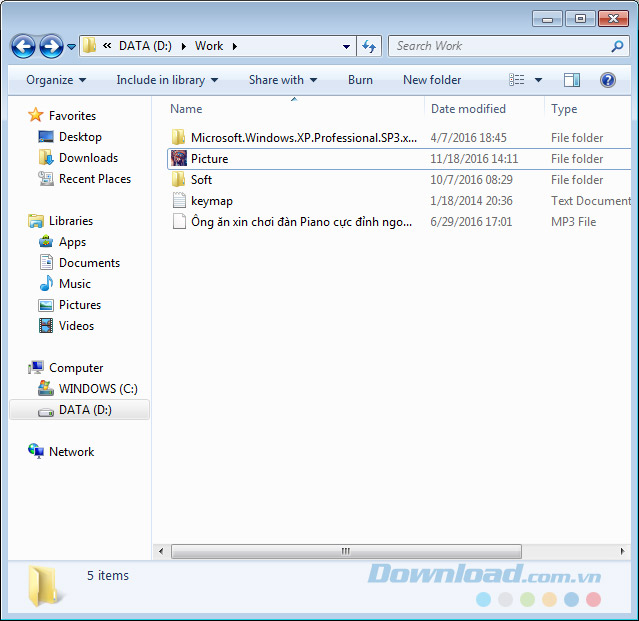
Task: Show hidden path levels chevron
Action: (x=107, y=46)
